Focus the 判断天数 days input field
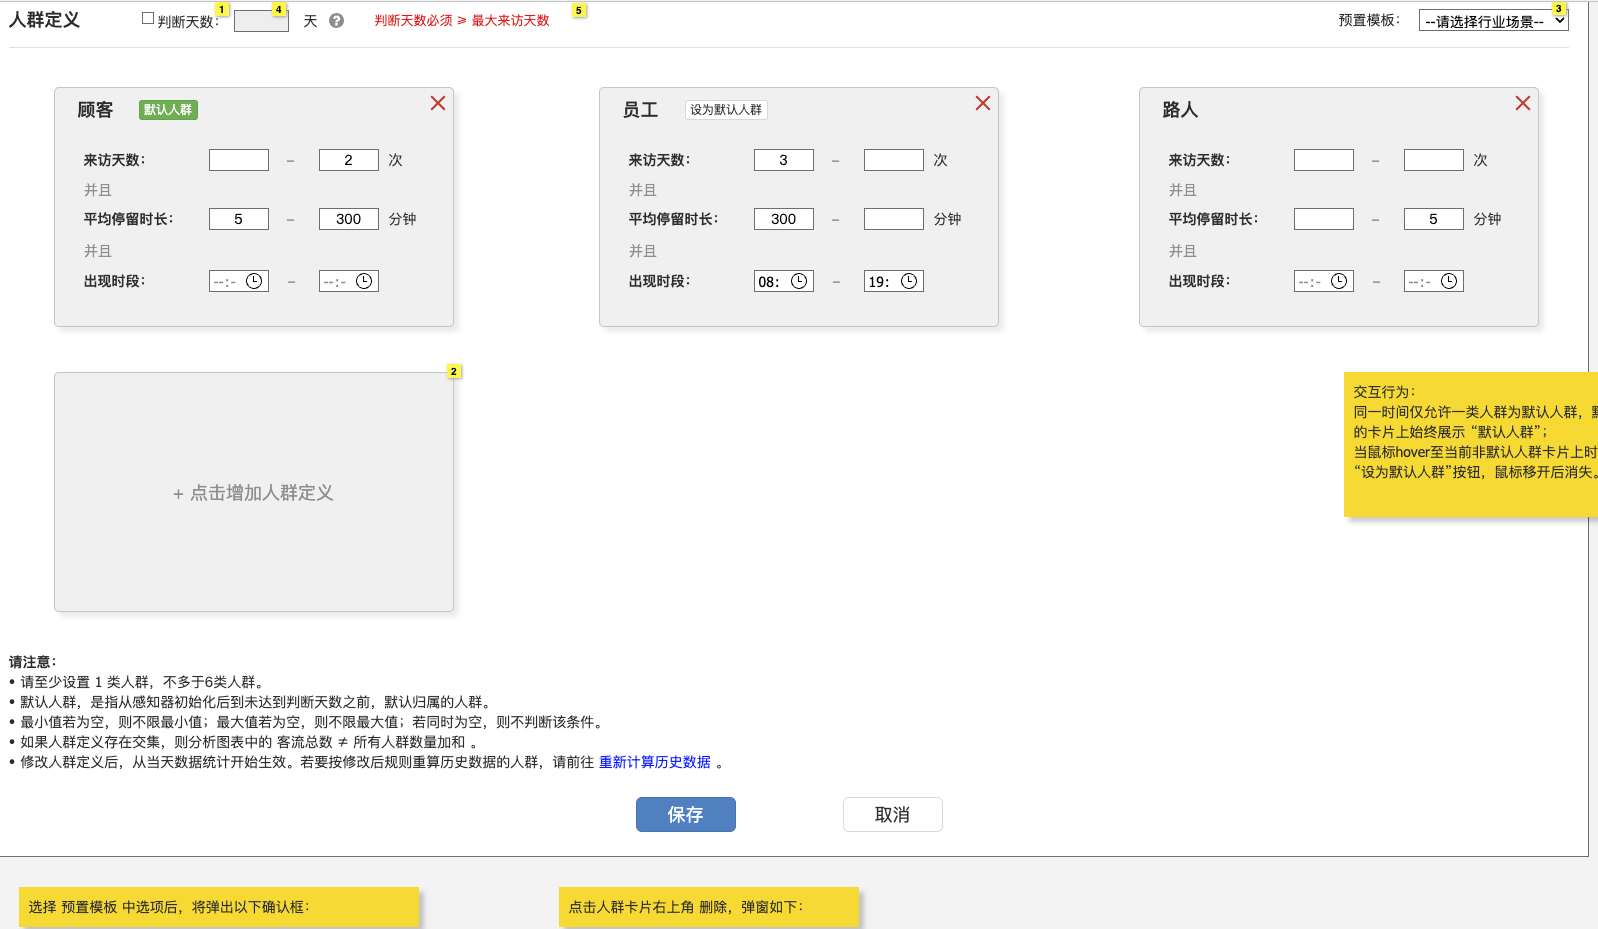The width and height of the screenshot is (1598, 929). pyautogui.click(x=261, y=21)
